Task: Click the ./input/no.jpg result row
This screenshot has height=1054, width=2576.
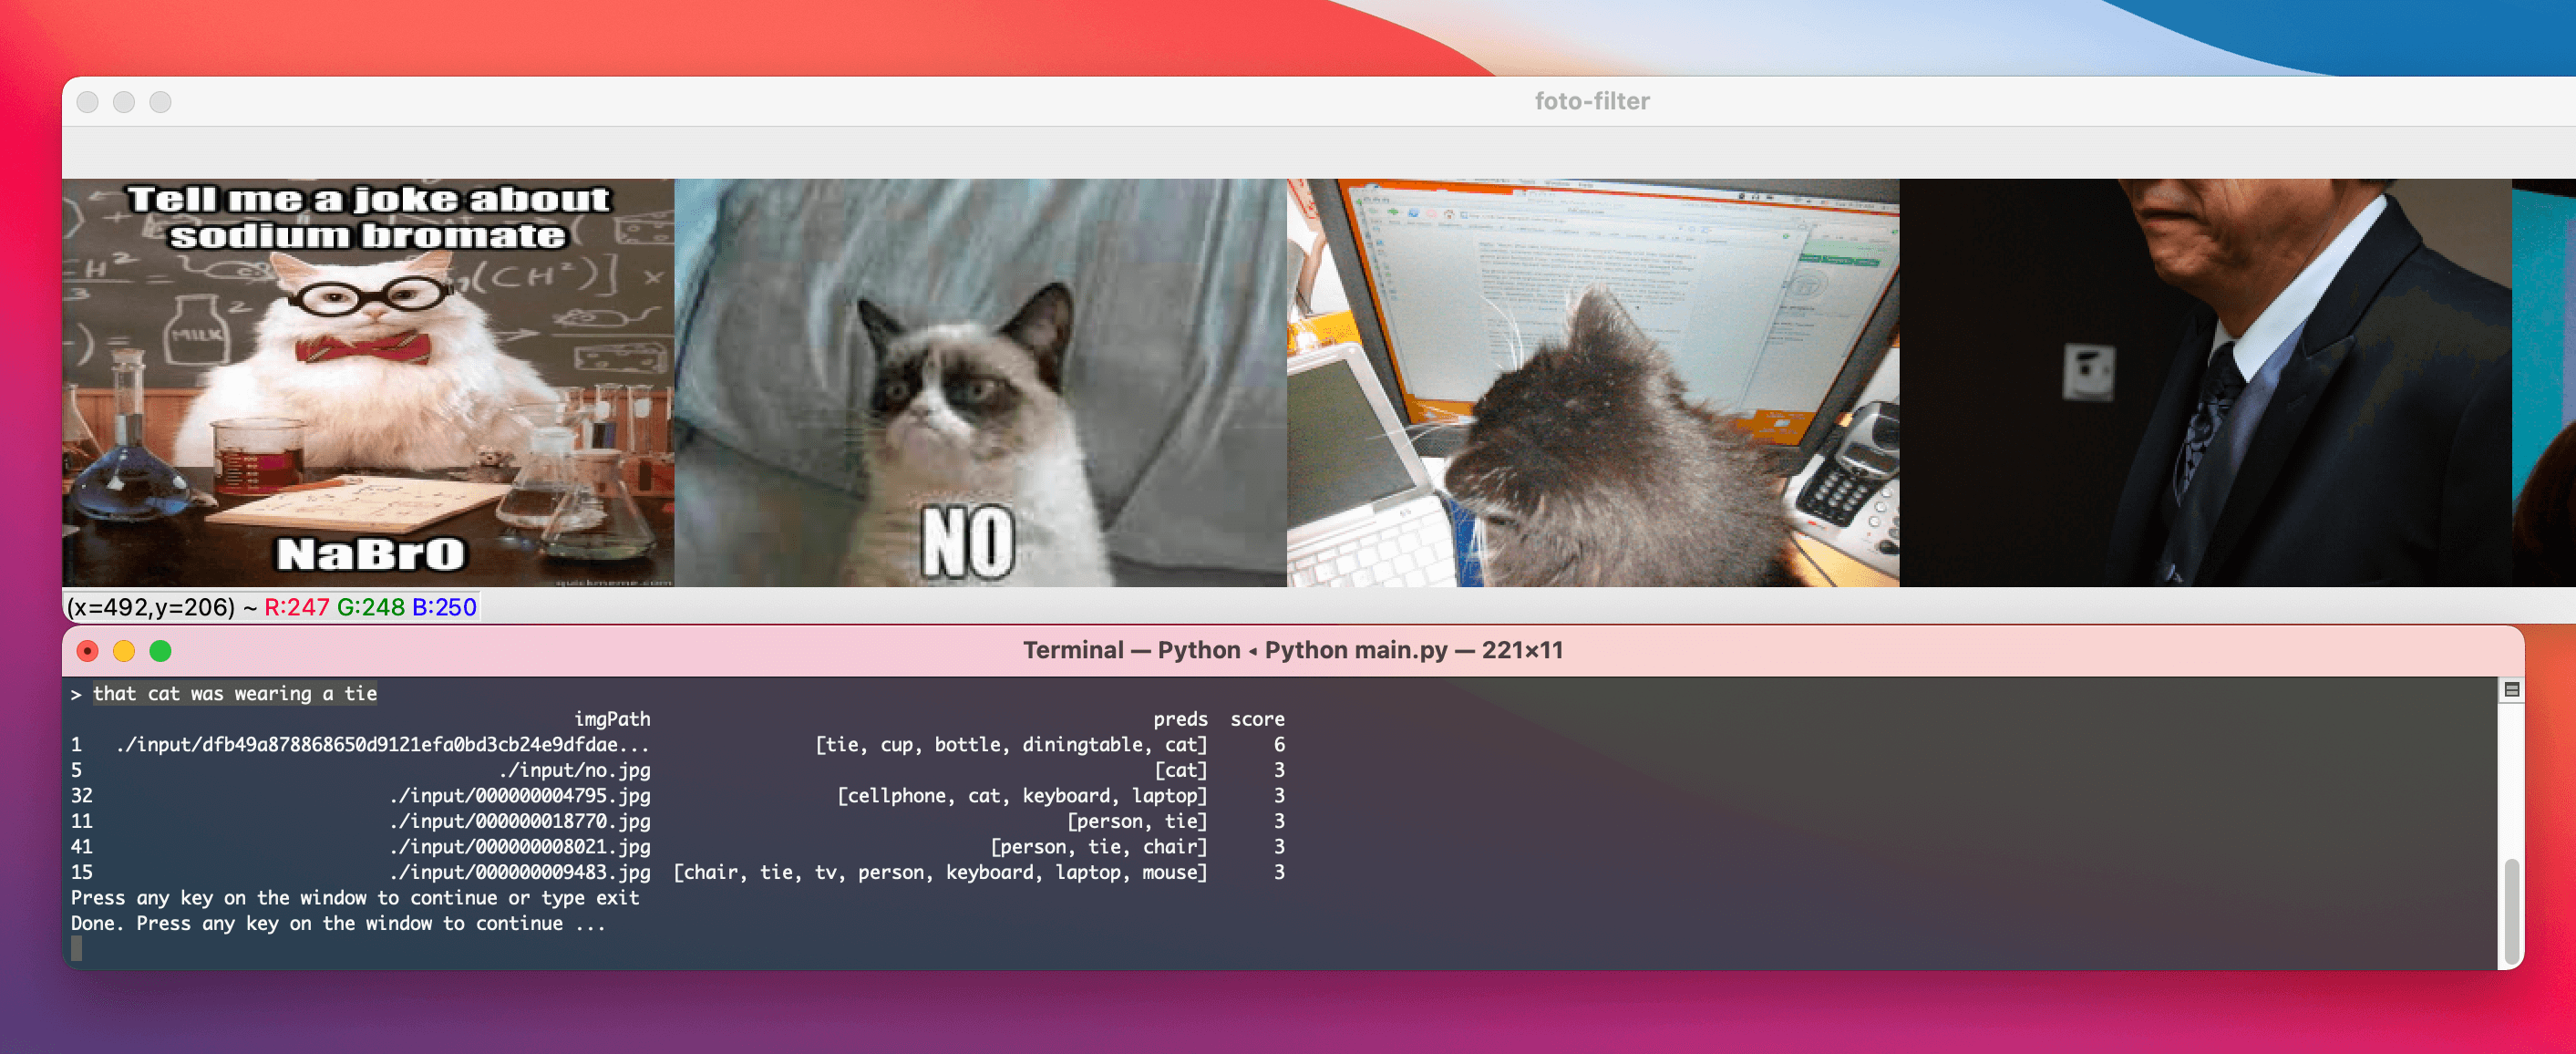Action: pos(575,770)
